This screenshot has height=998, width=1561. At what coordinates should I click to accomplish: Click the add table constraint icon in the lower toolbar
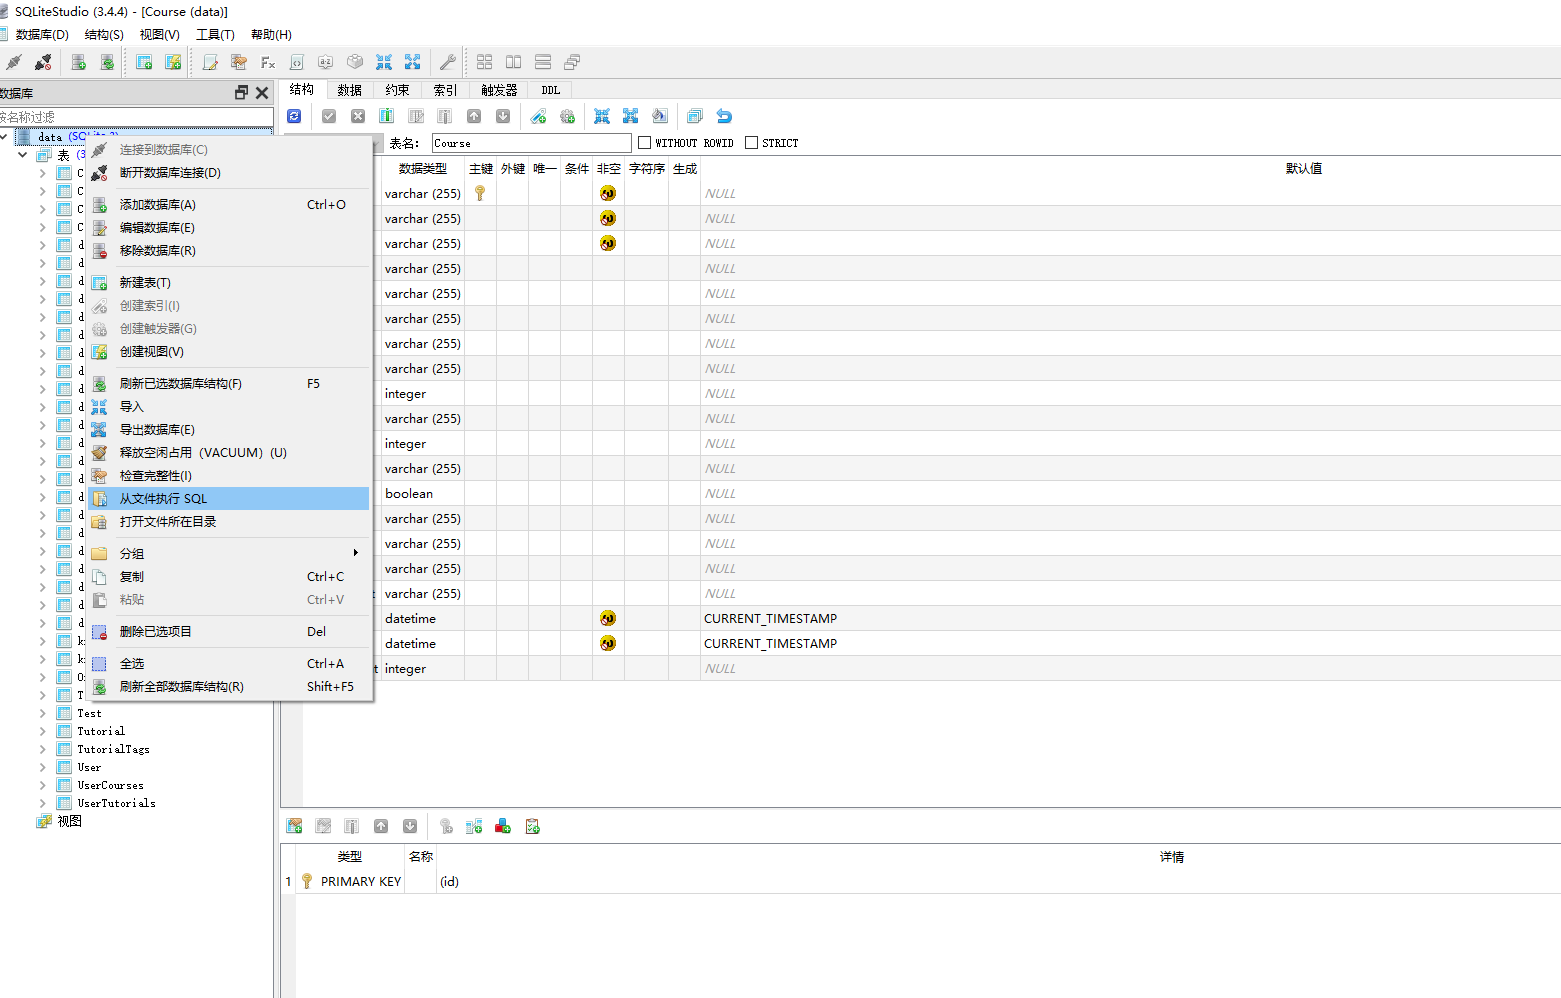(x=294, y=826)
